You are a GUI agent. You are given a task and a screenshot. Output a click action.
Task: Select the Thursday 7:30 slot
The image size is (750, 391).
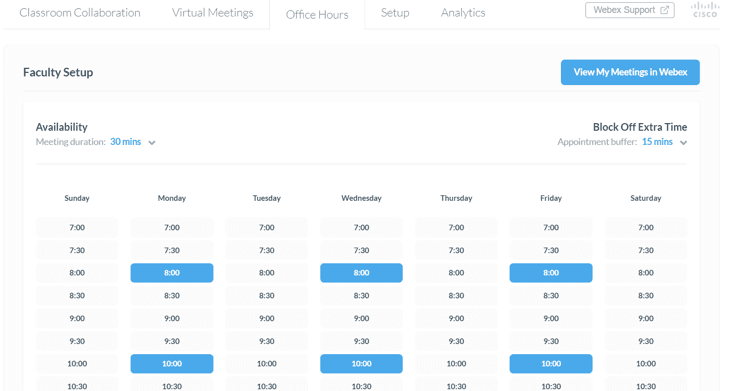coord(456,250)
